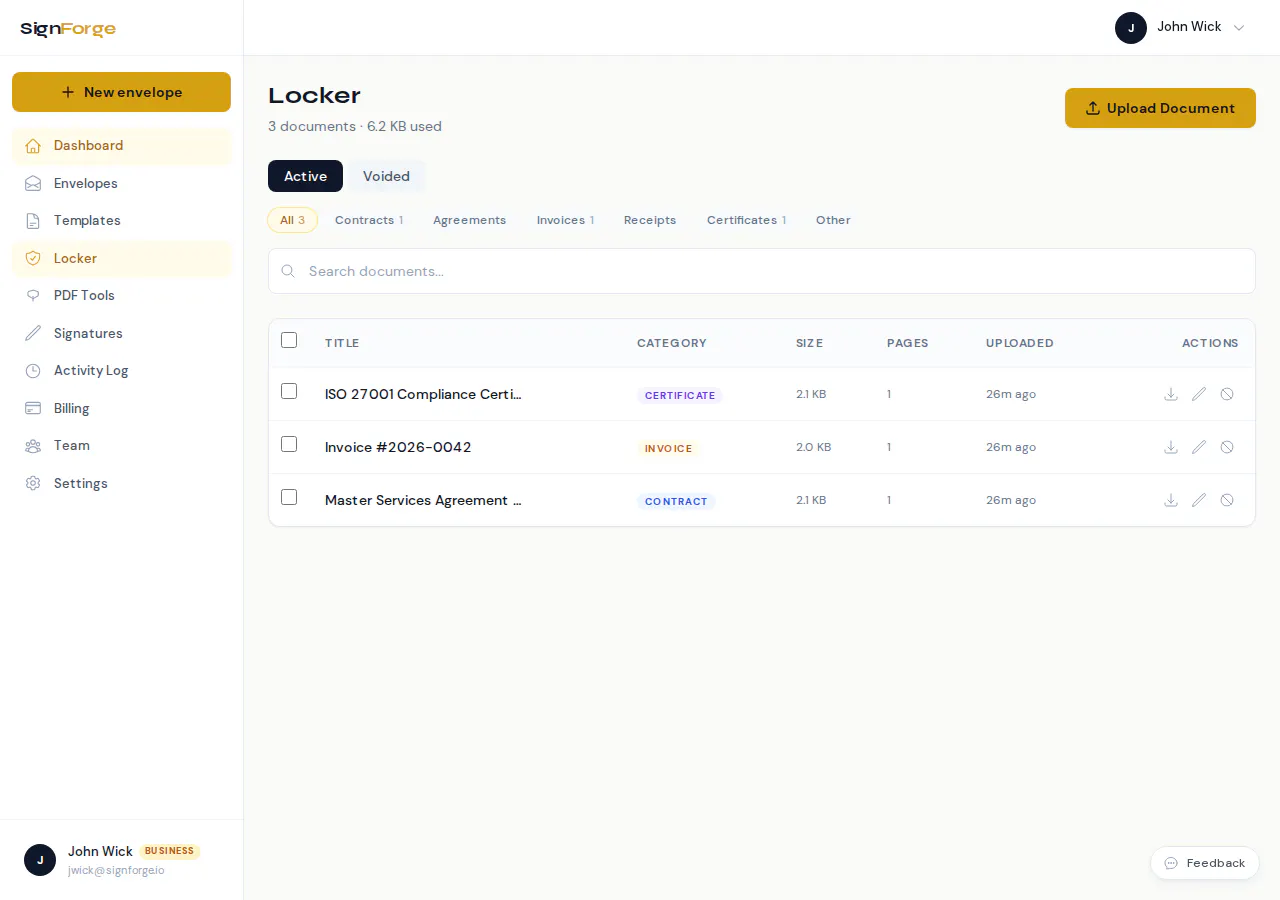Screen dimensions: 1280x900
Task: Click the Title column header
Action: coord(342,343)
